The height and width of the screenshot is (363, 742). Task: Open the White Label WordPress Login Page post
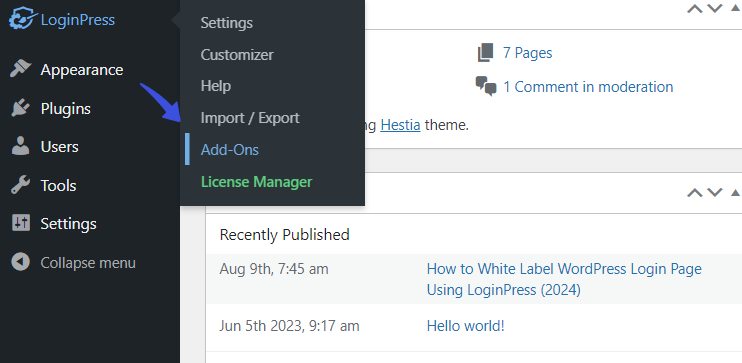coord(564,279)
